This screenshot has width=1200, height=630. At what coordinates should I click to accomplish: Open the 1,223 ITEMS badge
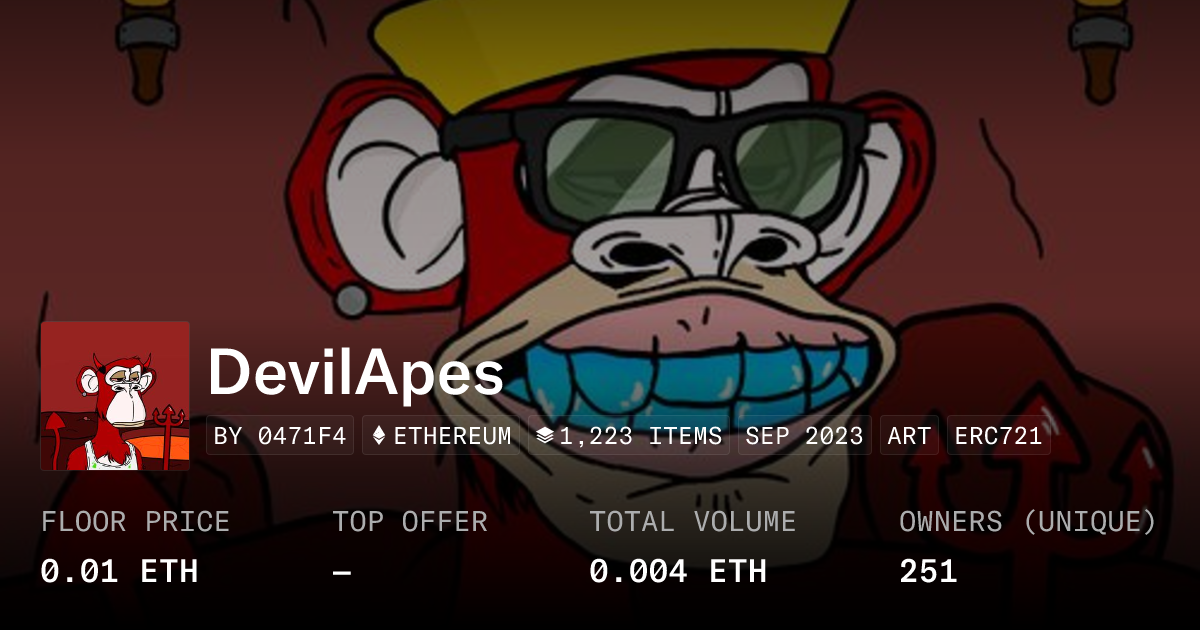pos(629,436)
